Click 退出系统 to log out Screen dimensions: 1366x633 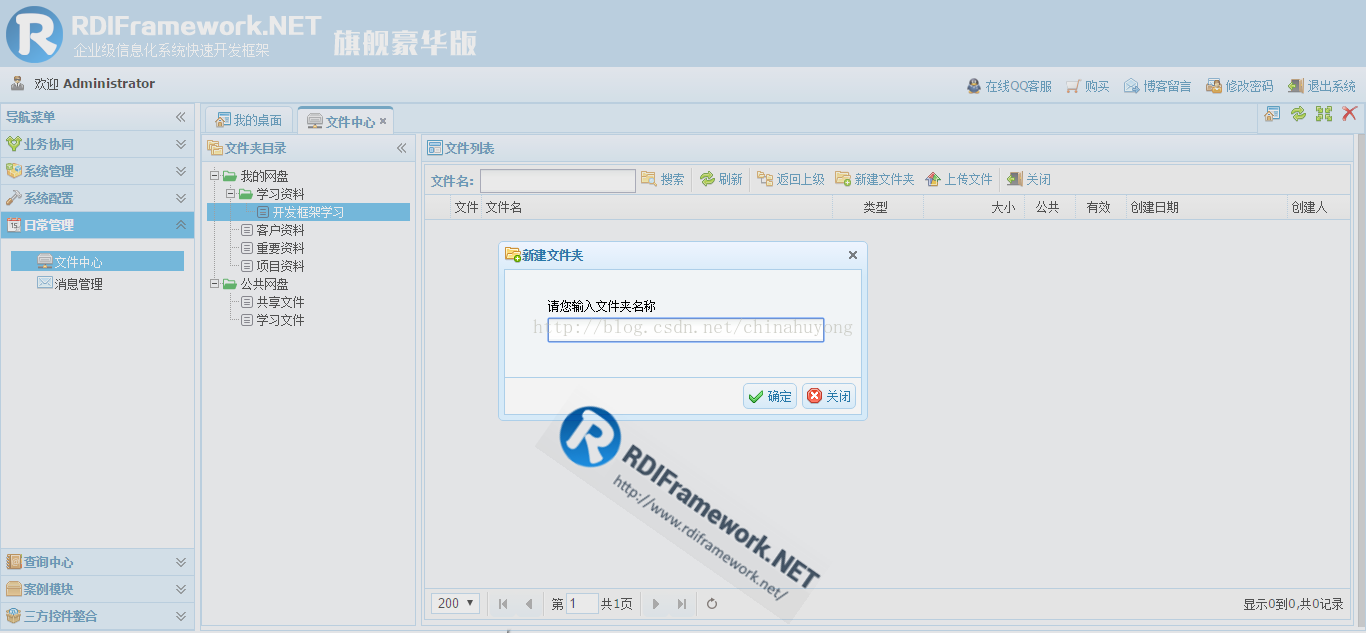click(1321, 86)
